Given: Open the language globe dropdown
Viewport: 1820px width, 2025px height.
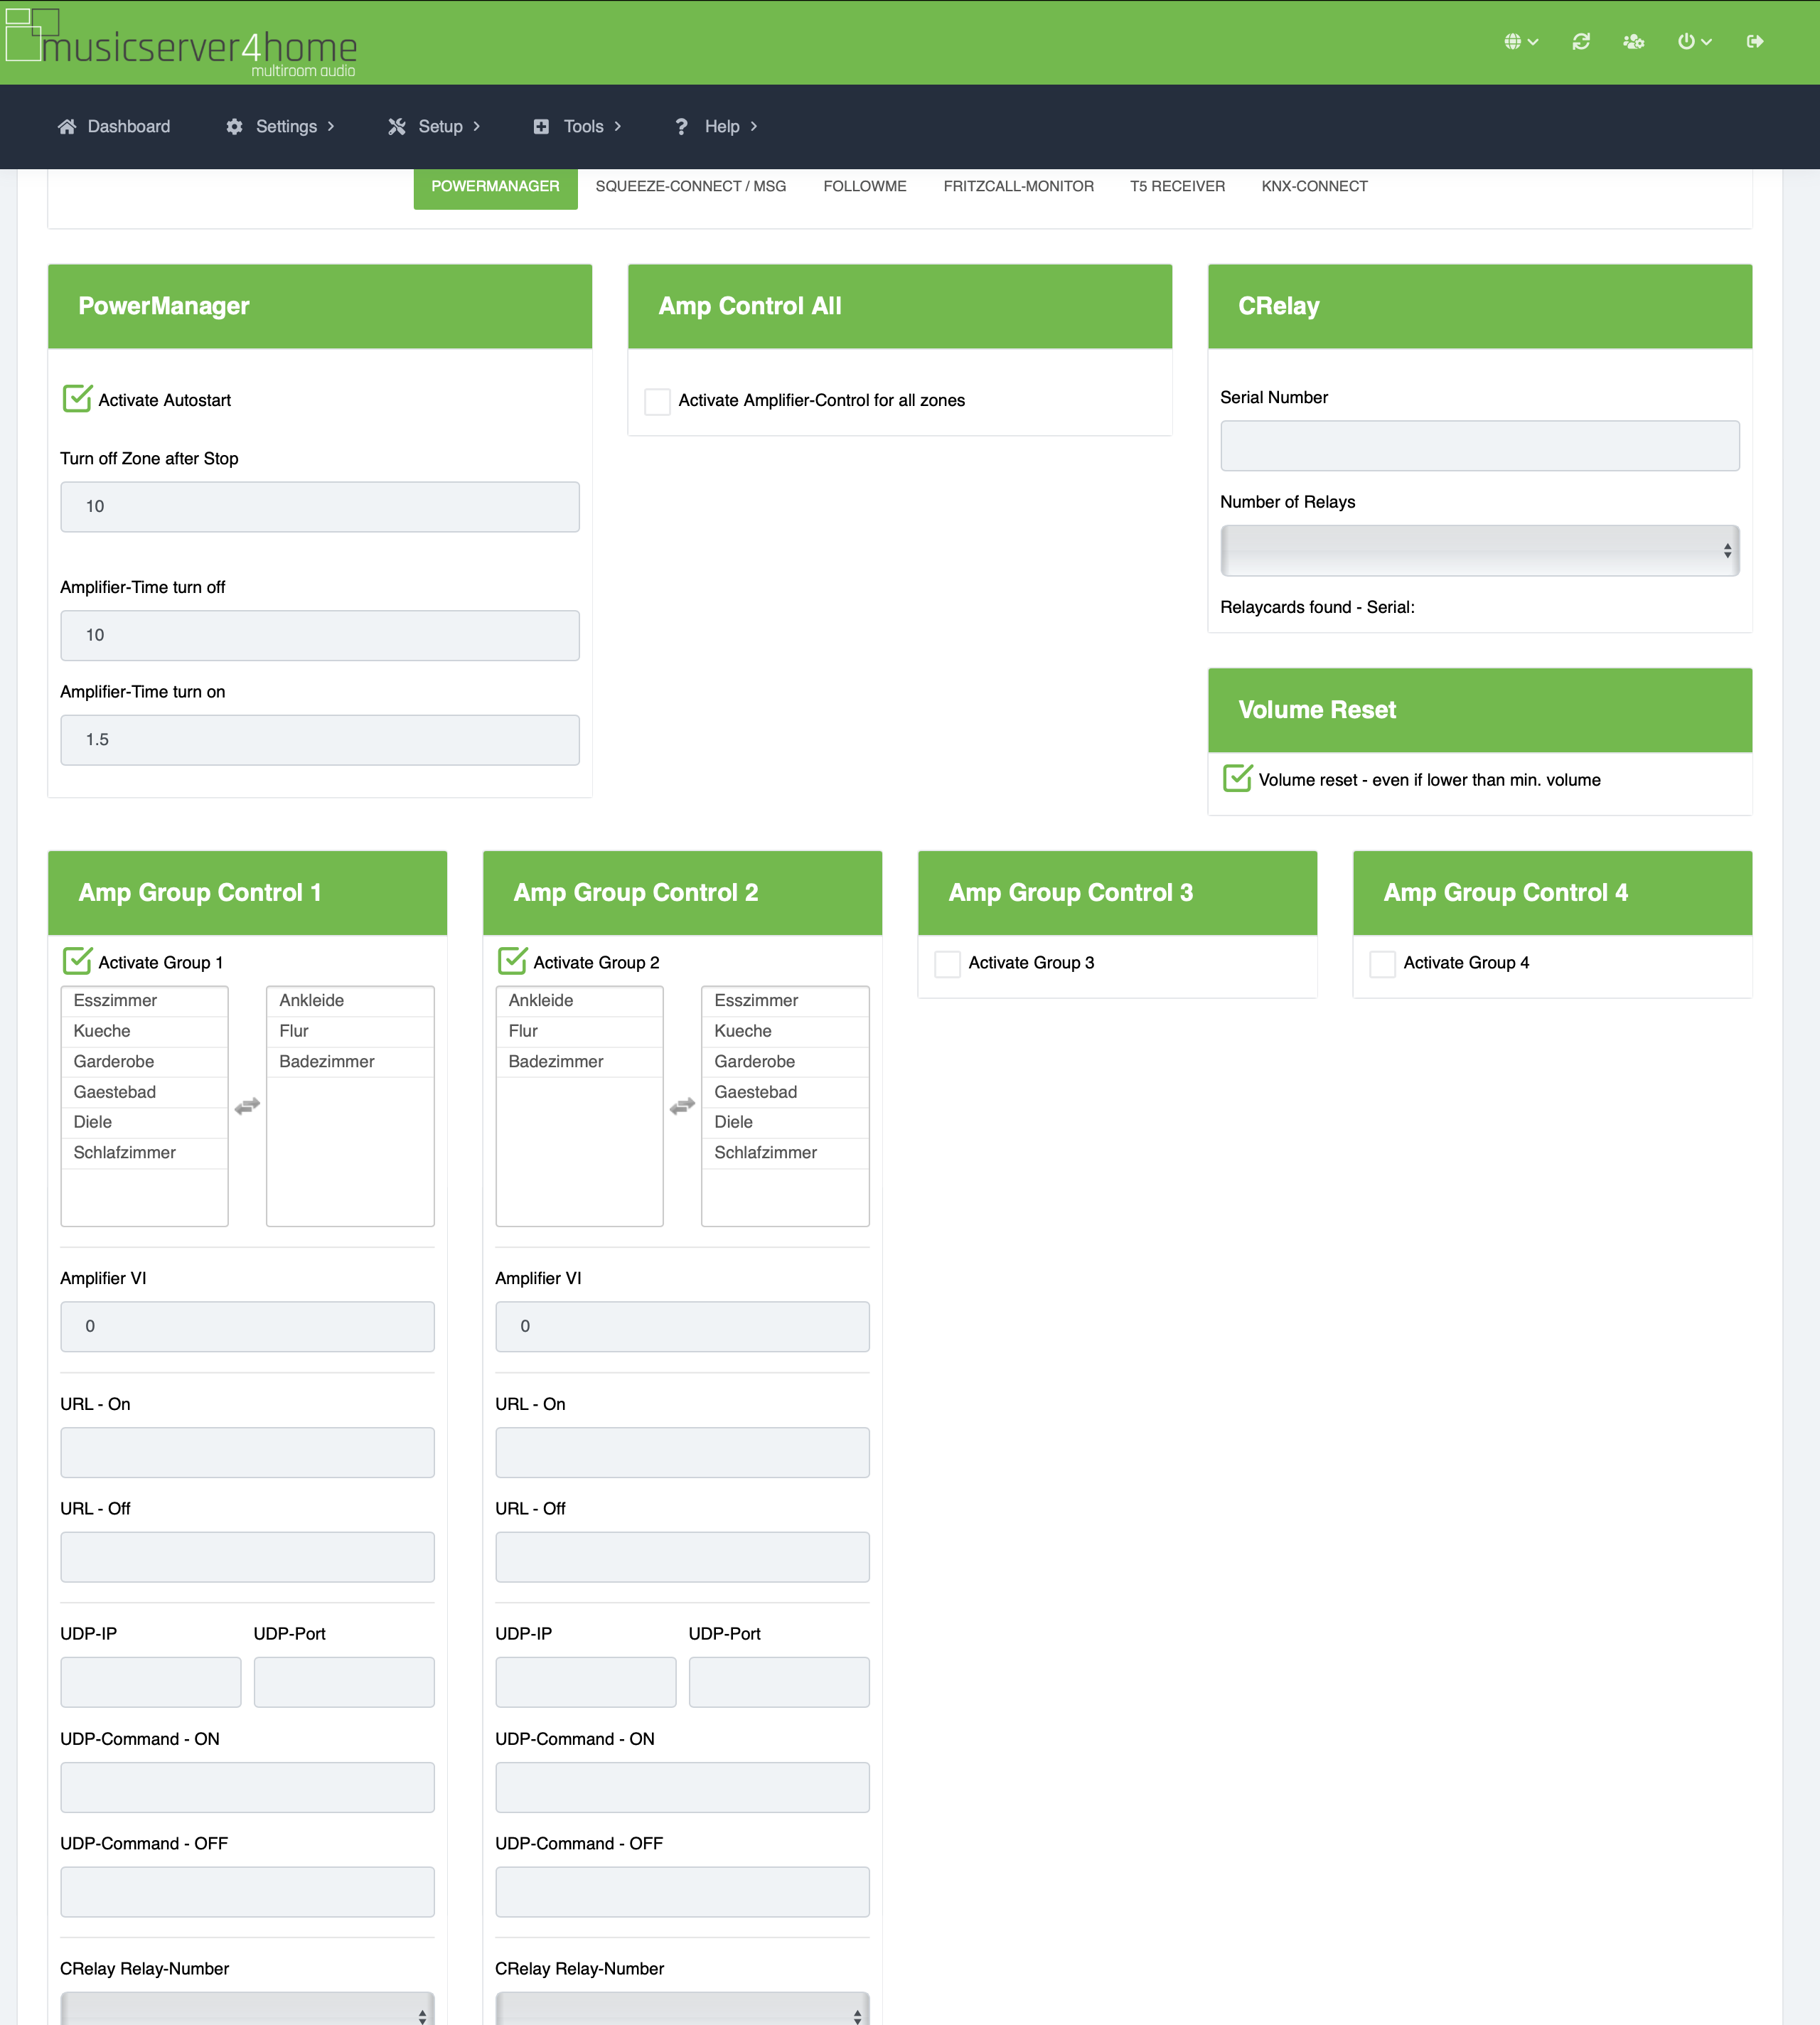Looking at the screenshot, I should tap(1520, 42).
